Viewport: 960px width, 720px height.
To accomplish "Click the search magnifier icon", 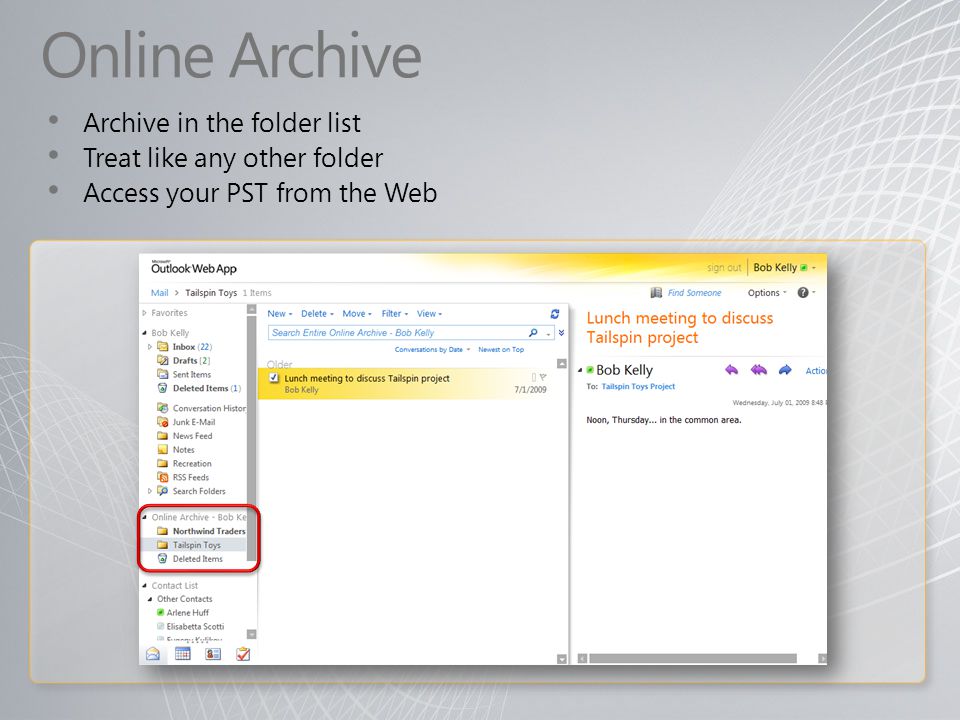I will pyautogui.click(x=533, y=332).
